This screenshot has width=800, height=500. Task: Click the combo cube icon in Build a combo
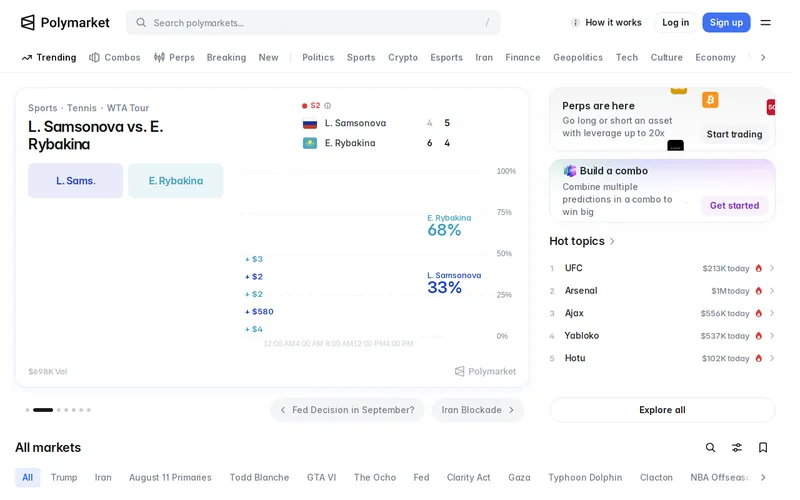pos(569,171)
